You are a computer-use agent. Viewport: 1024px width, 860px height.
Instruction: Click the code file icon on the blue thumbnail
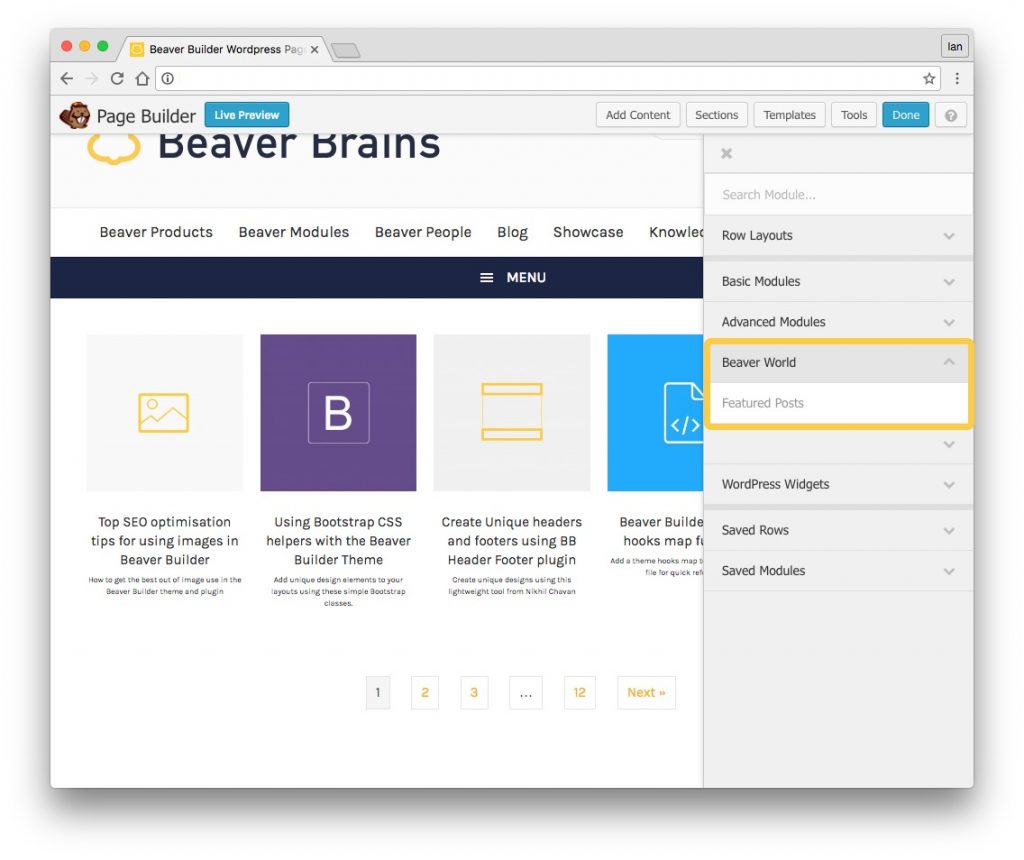[683, 412]
